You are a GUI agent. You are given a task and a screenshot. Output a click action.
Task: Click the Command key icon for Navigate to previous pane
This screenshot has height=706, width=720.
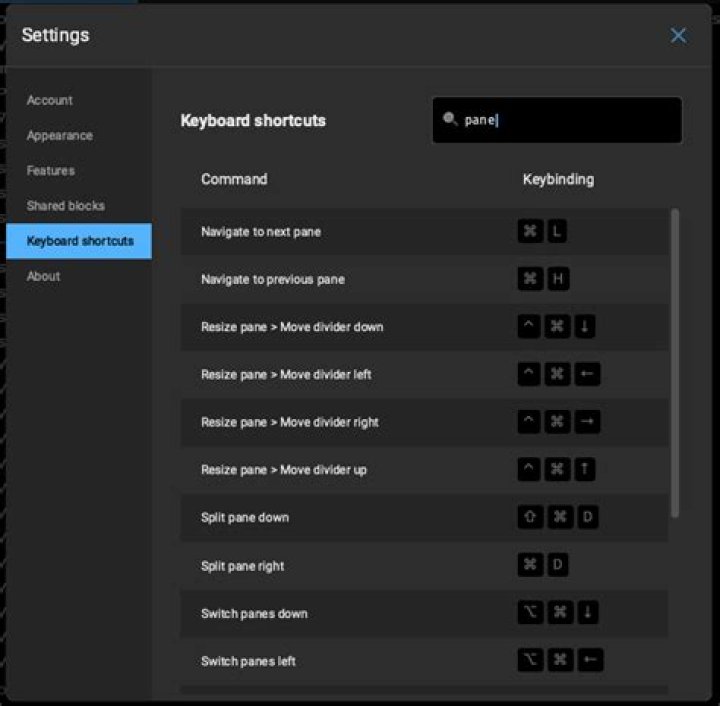click(x=530, y=279)
